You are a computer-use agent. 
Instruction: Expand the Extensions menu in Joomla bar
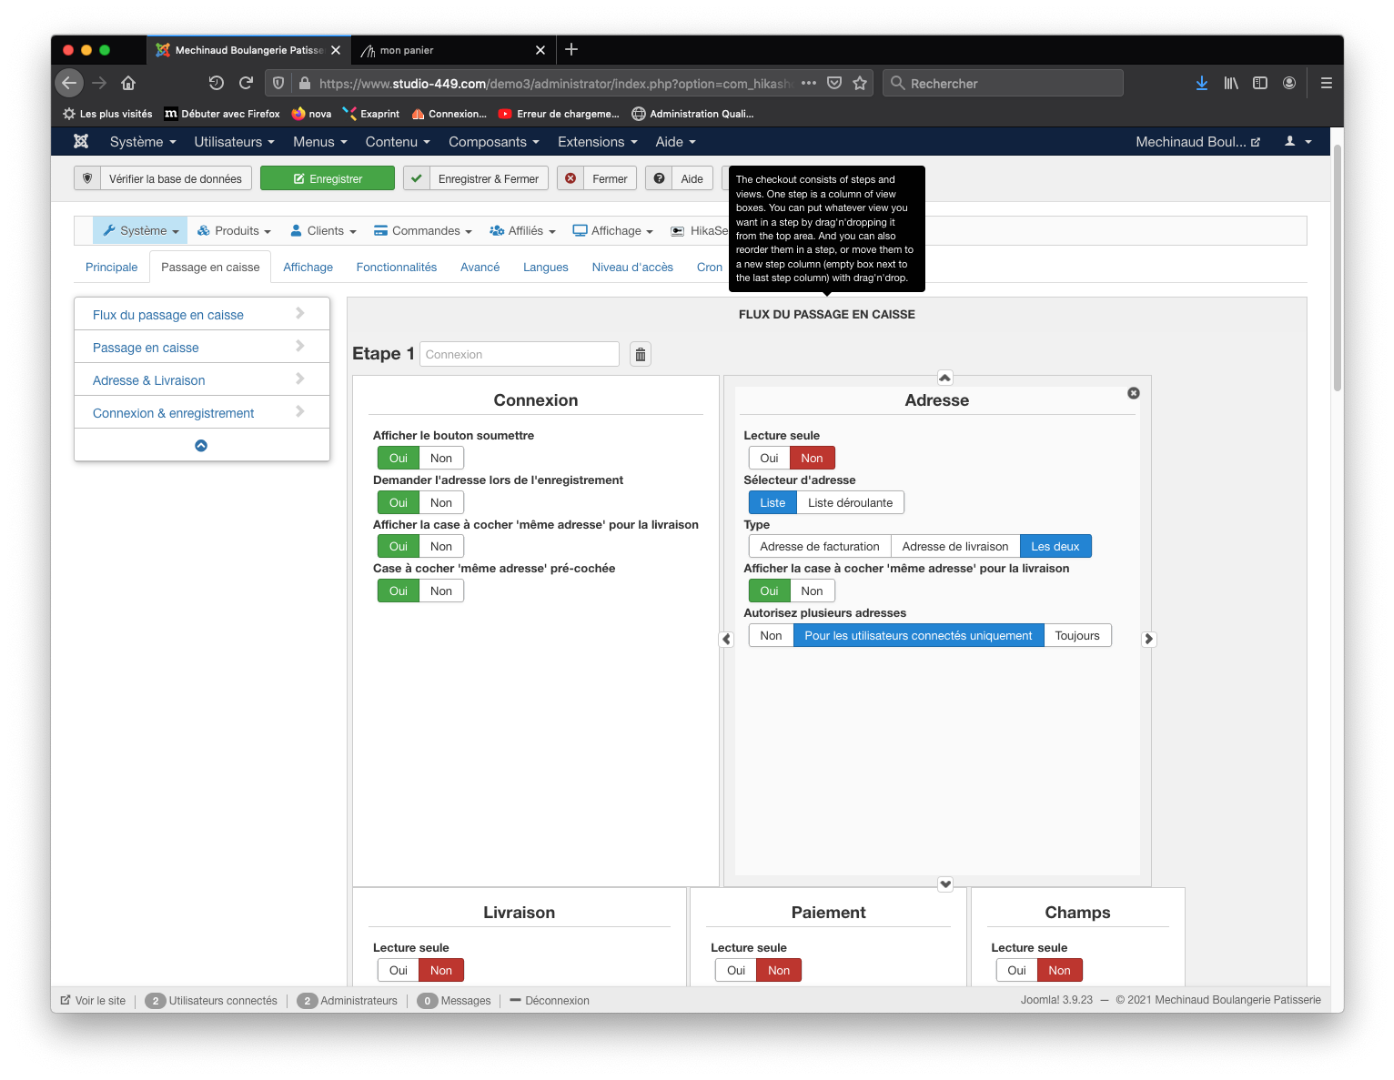[x=597, y=142]
